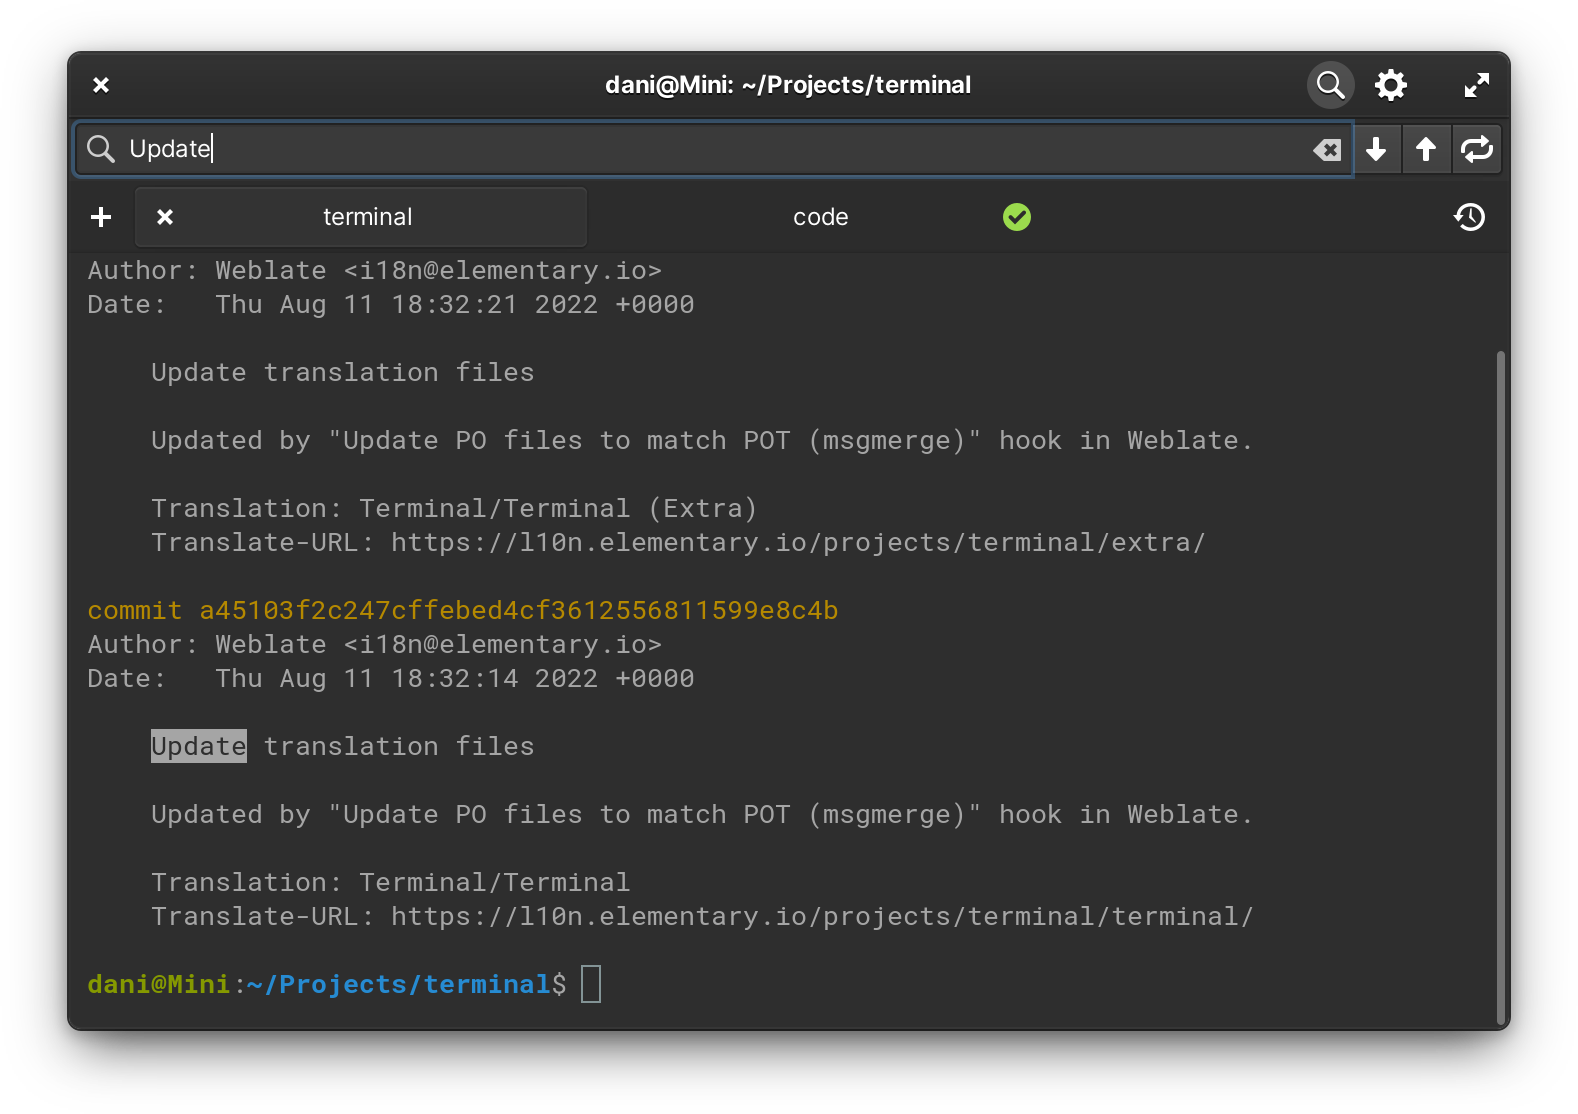
Task: Open l10n.elementary.io terminal/terminal URL
Action: click(x=822, y=916)
